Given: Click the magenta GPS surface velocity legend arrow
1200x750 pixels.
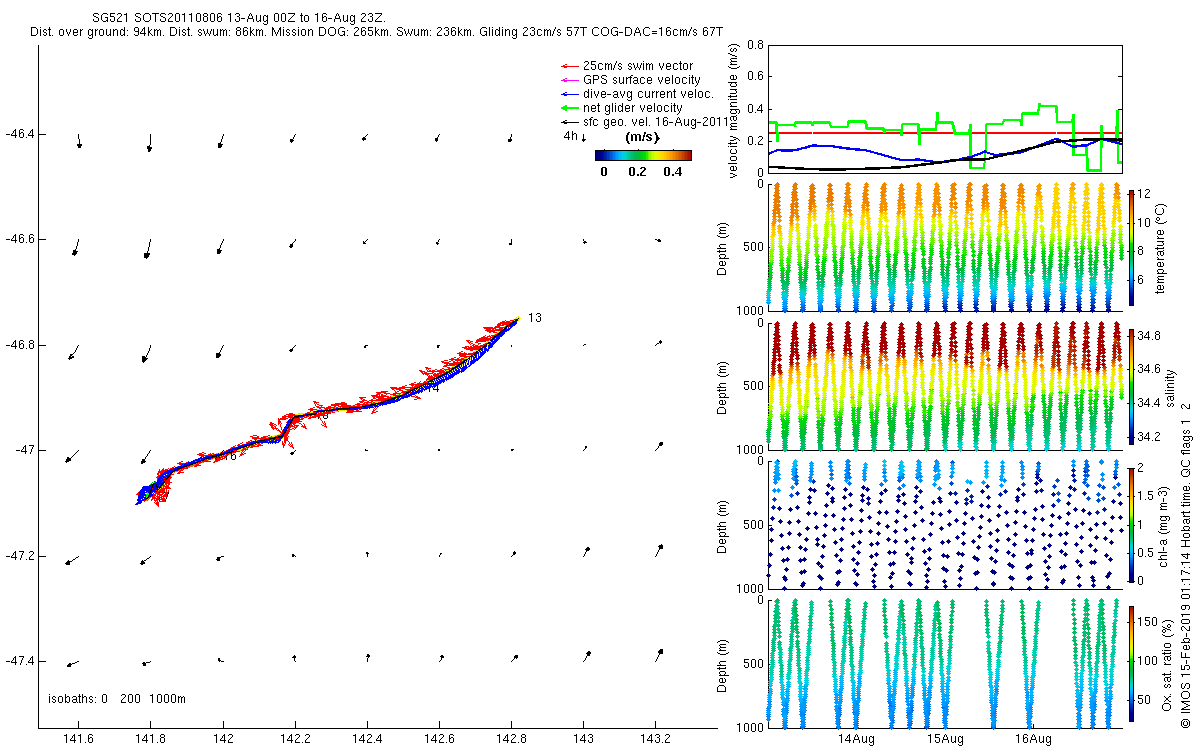Looking at the screenshot, I should 569,80.
